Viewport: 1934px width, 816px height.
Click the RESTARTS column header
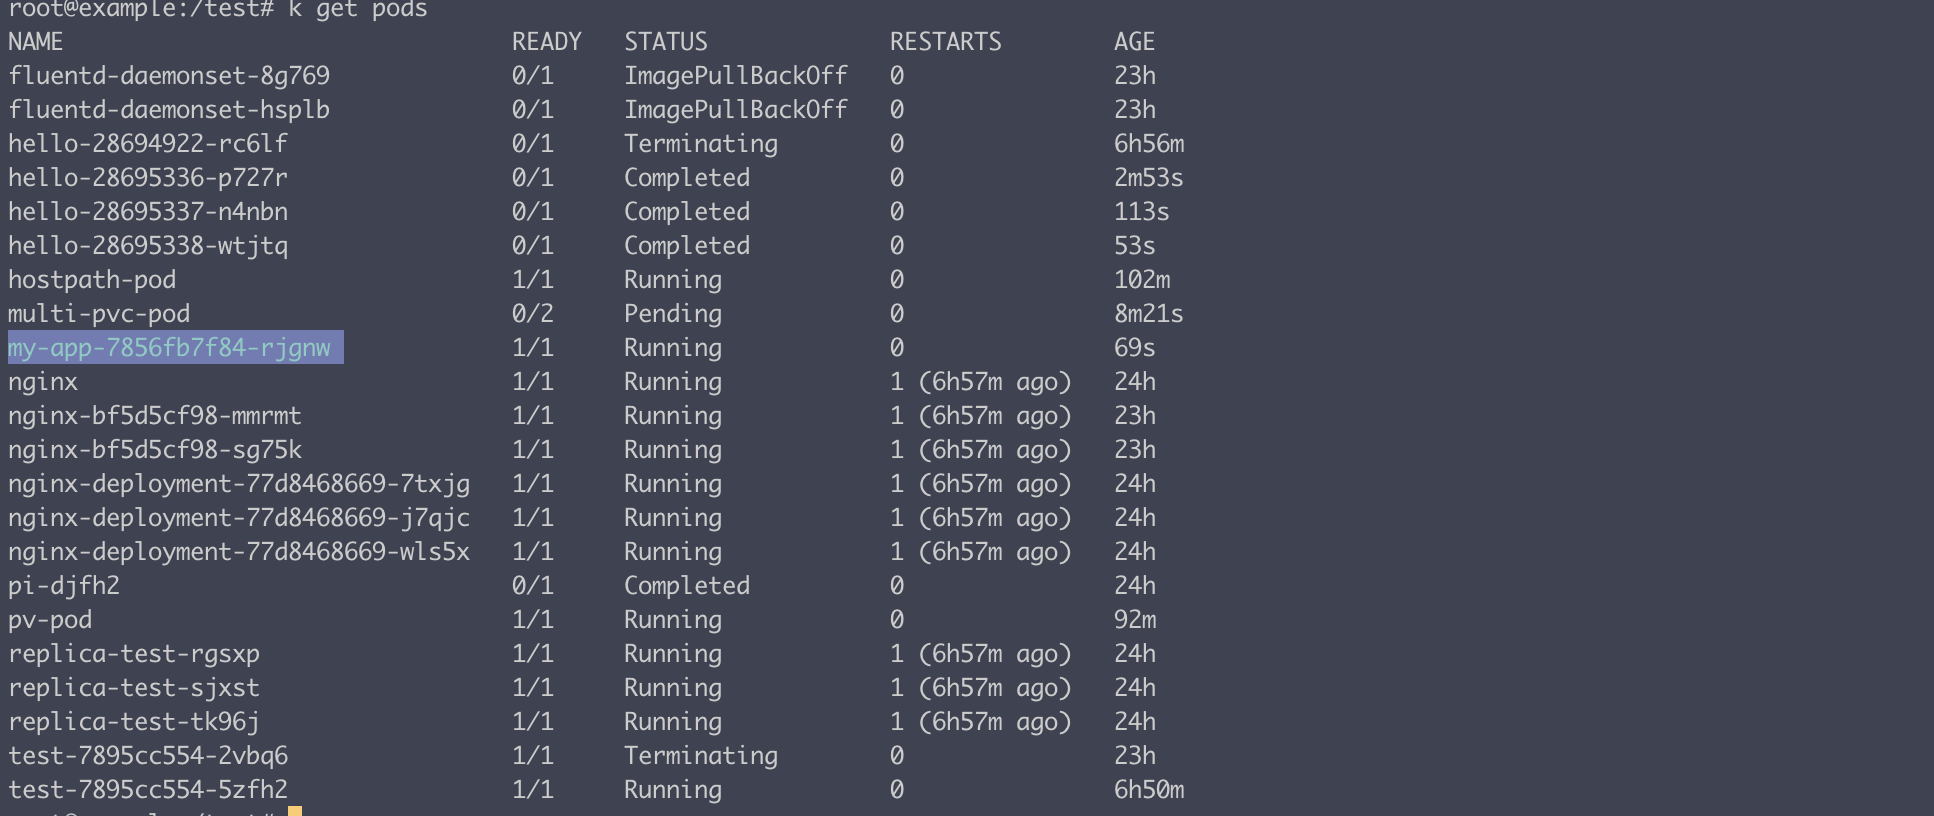click(x=945, y=42)
